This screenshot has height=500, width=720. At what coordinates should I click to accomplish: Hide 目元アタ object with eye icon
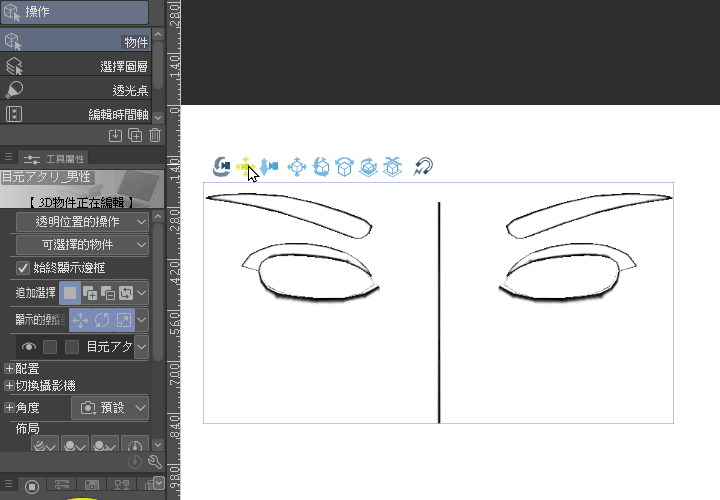tap(28, 347)
